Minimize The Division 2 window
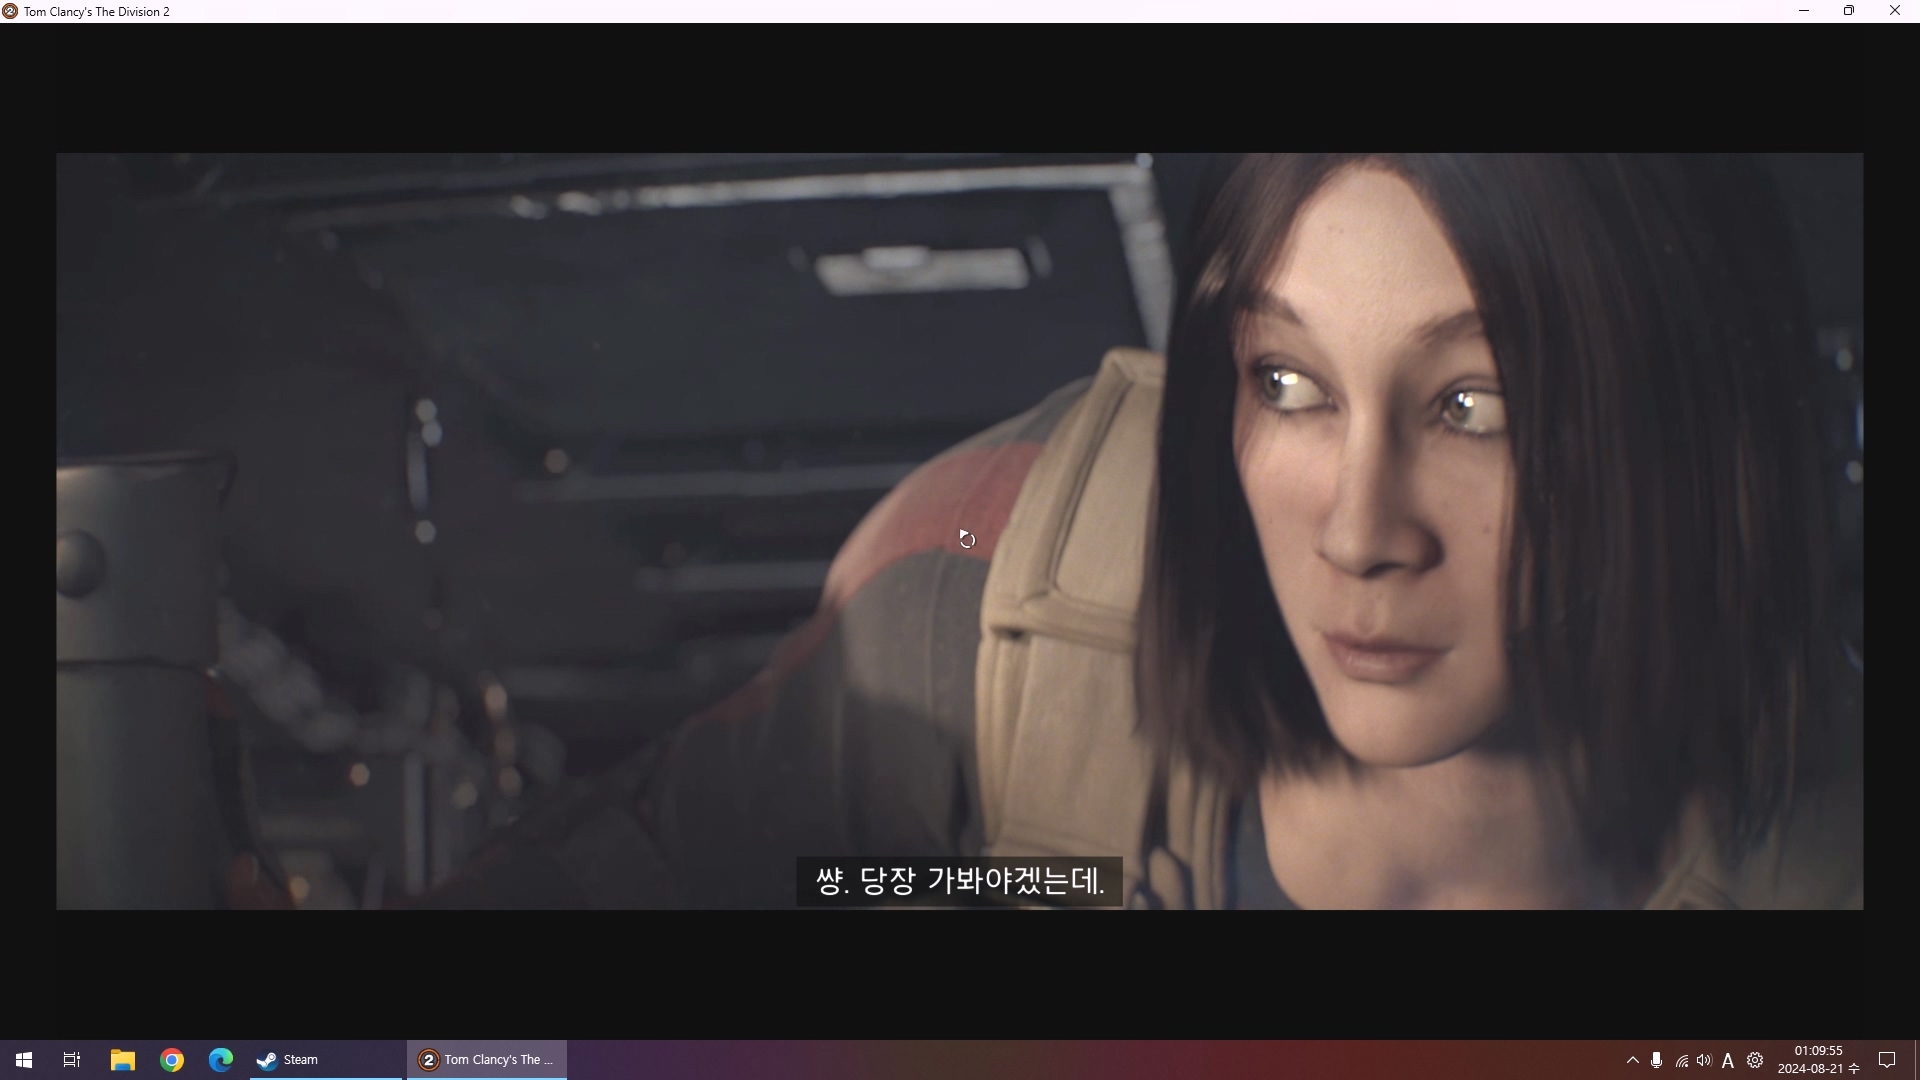Screen dimensions: 1920x1080 [1804, 11]
